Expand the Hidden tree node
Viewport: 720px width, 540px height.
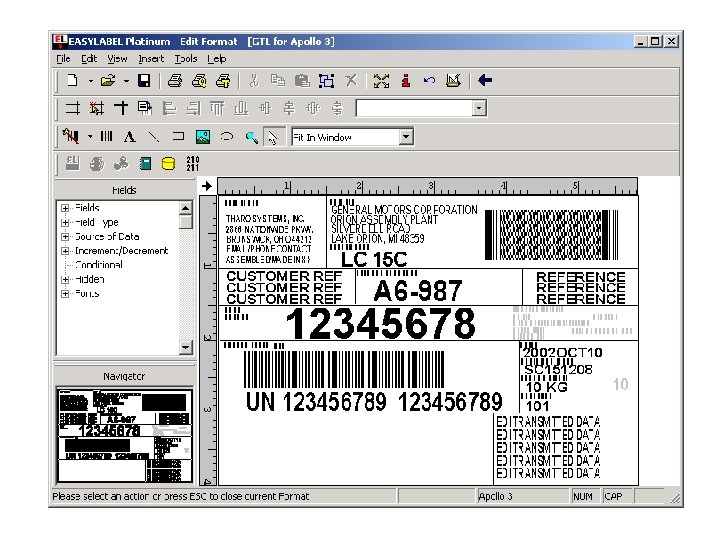pyautogui.click(x=65, y=279)
